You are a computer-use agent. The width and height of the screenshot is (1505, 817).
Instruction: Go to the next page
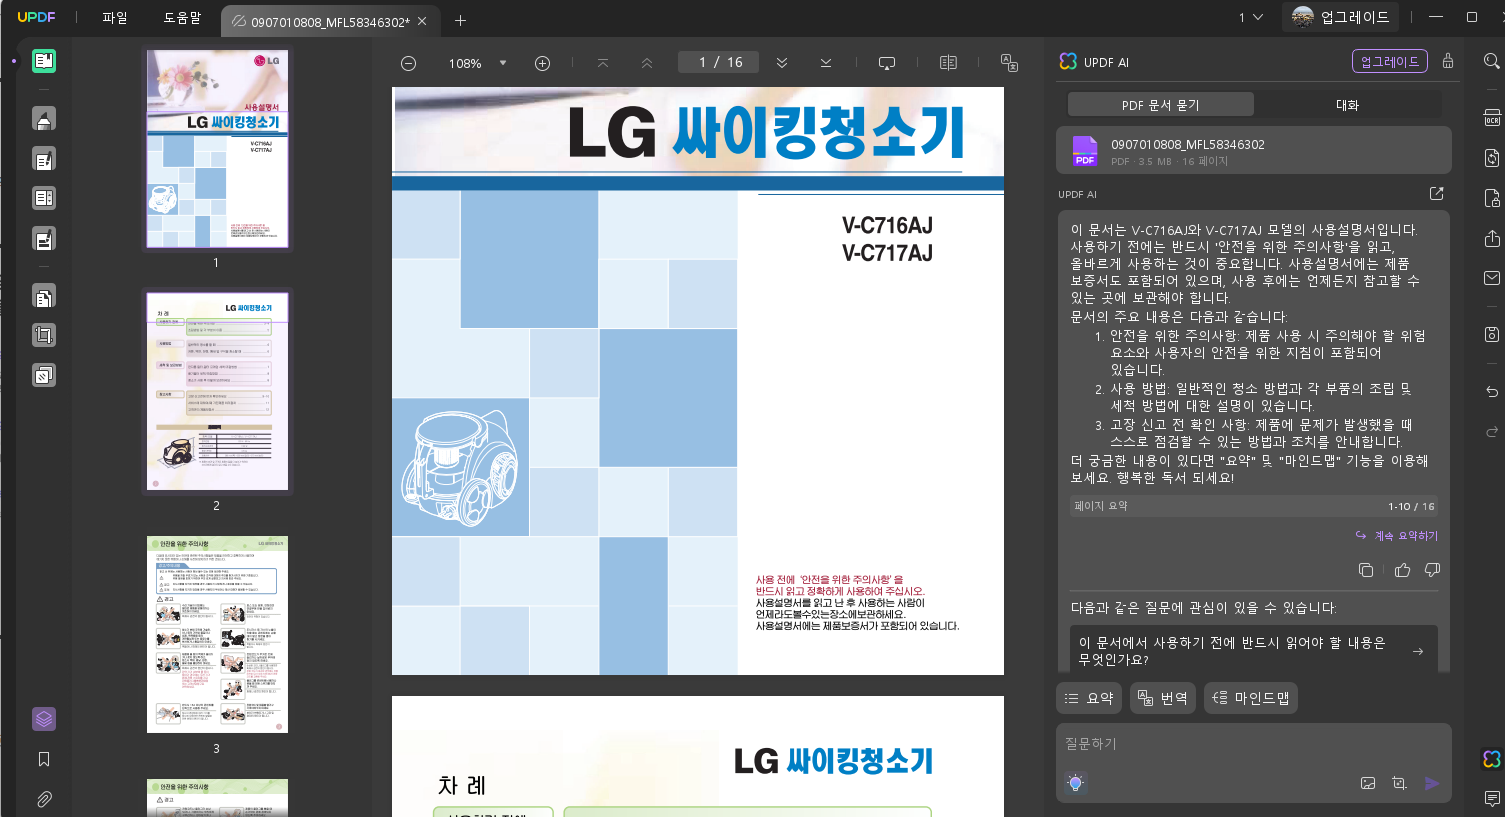(782, 63)
